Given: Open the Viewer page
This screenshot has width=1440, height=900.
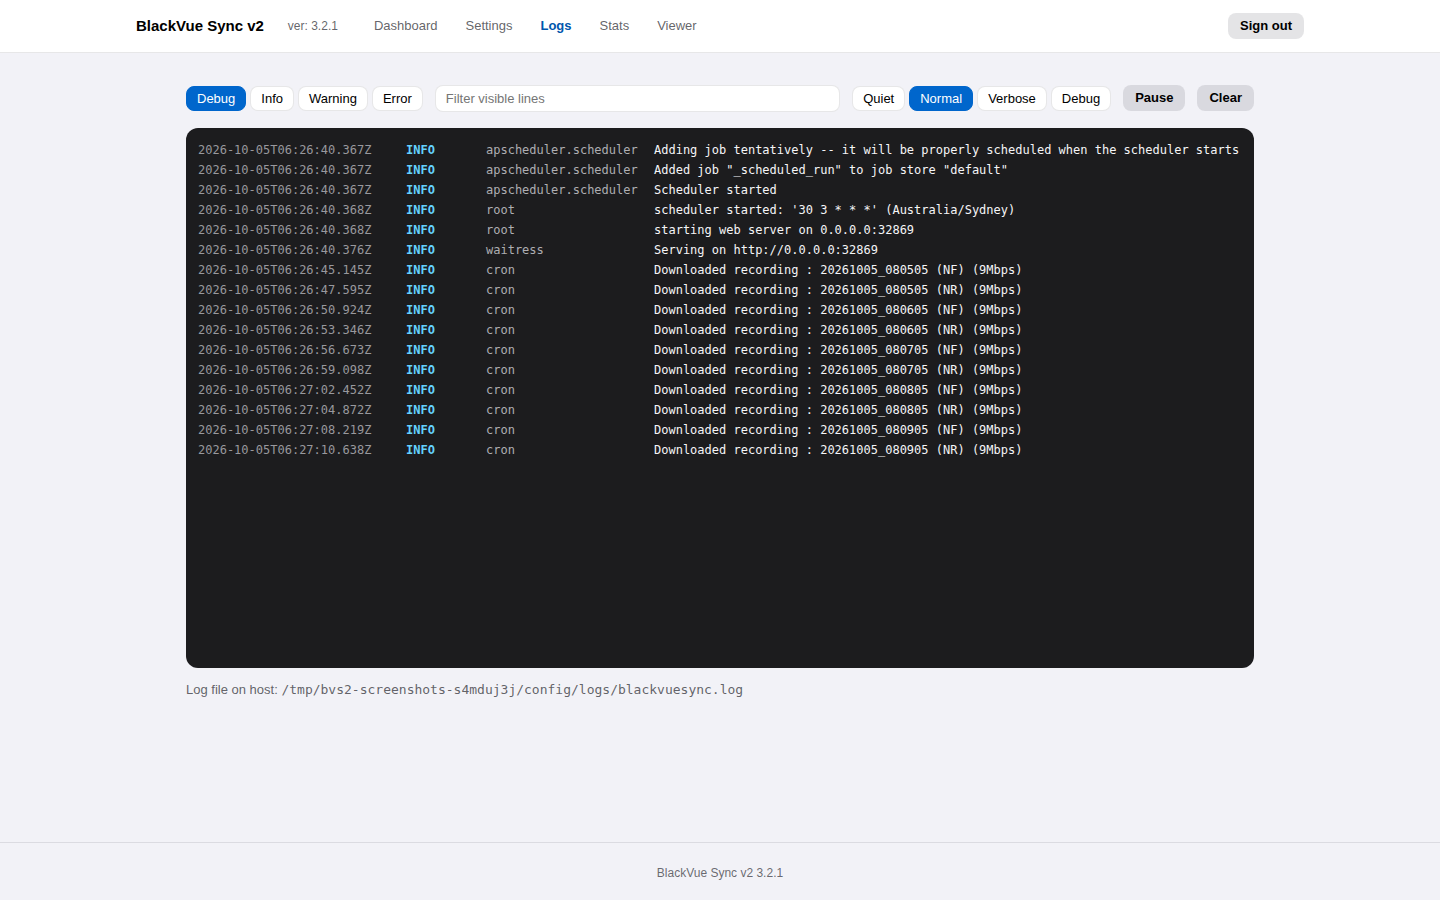Looking at the screenshot, I should tap(677, 26).
